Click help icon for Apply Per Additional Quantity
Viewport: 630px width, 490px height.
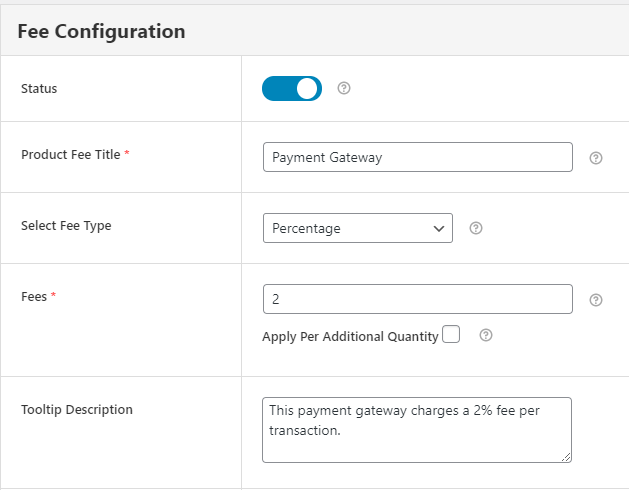[486, 335]
